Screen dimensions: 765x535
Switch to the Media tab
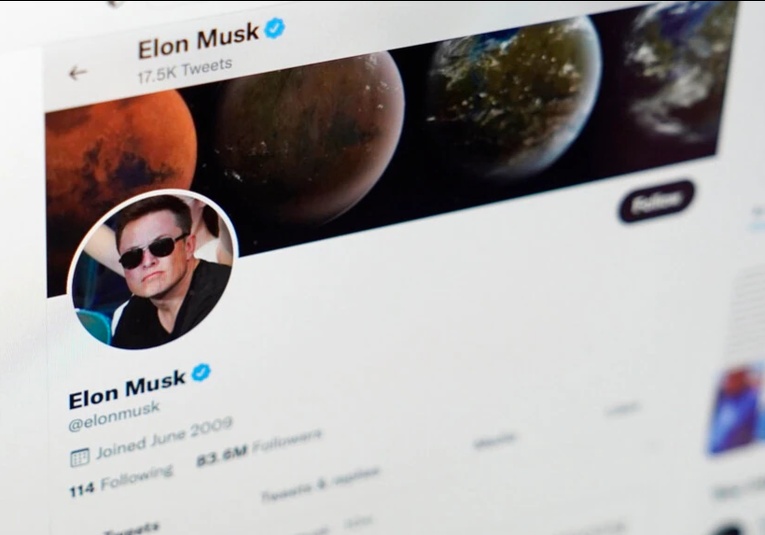pos(494,440)
